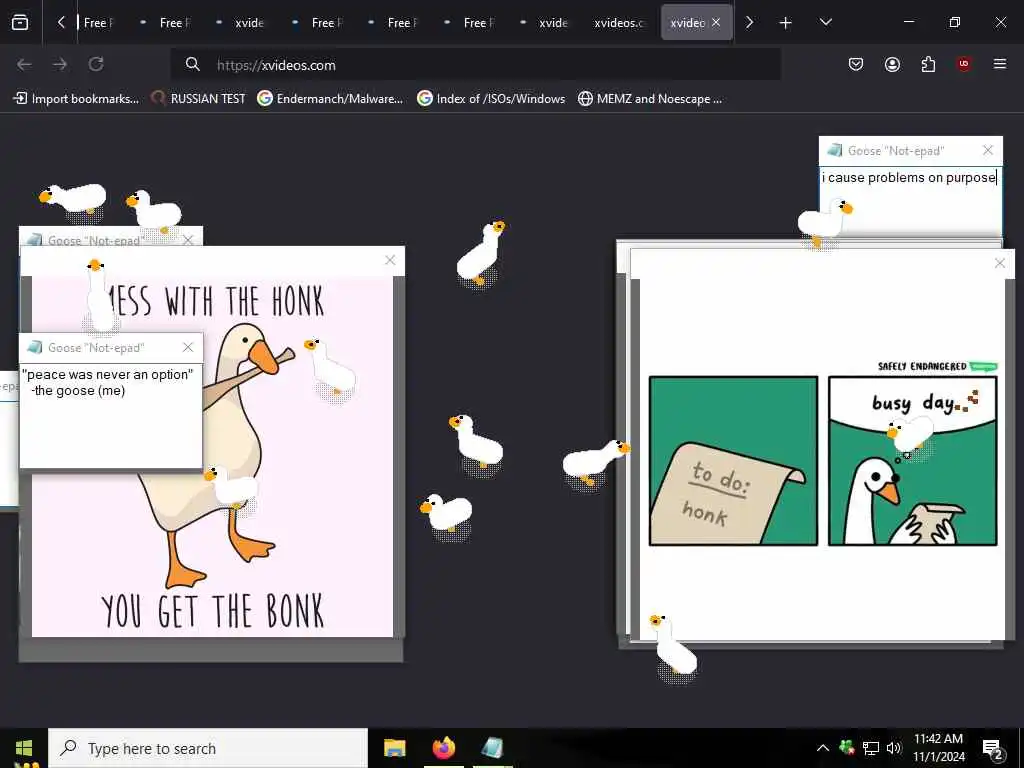Switch to the fifth 'Free' tab
This screenshot has height=768, width=1024.
click(472, 23)
